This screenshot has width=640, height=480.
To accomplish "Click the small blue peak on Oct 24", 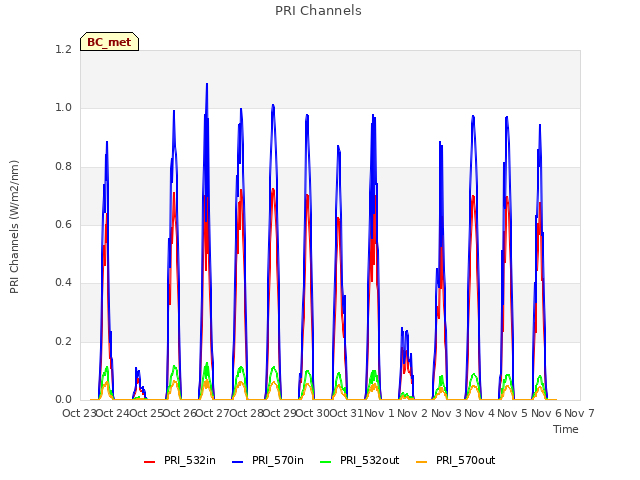I will [136, 368].
